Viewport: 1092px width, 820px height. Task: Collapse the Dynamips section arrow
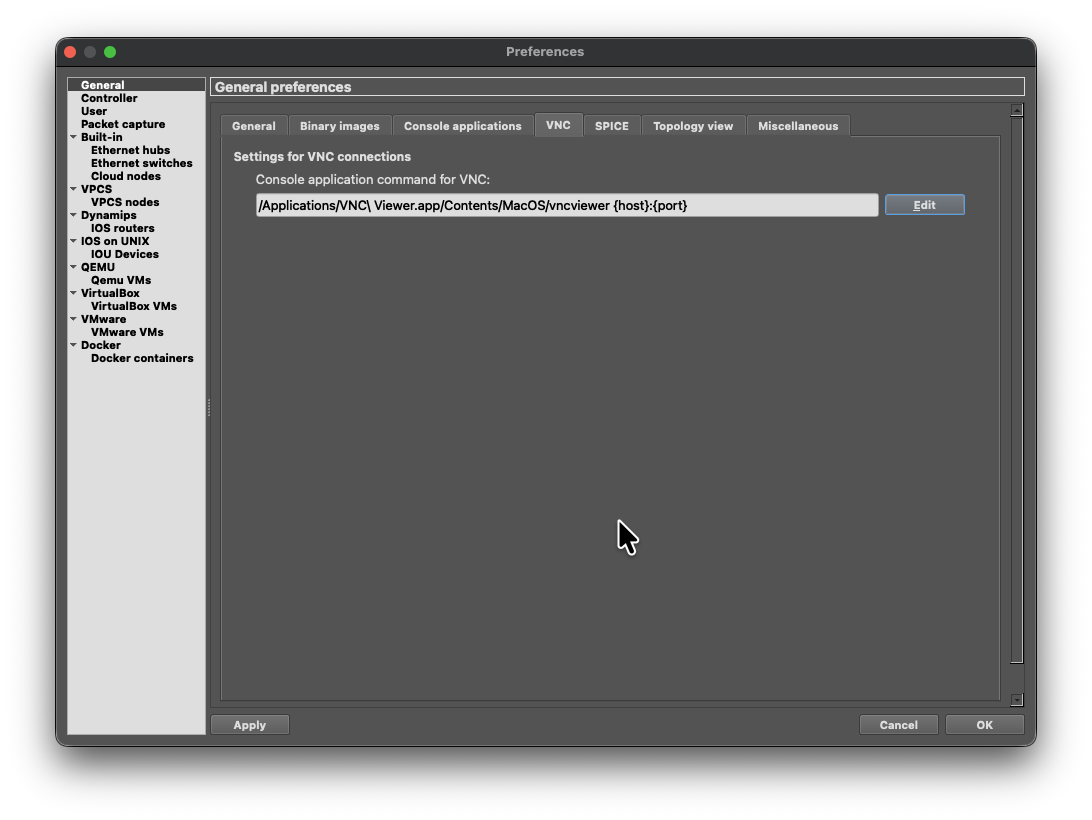point(73,215)
